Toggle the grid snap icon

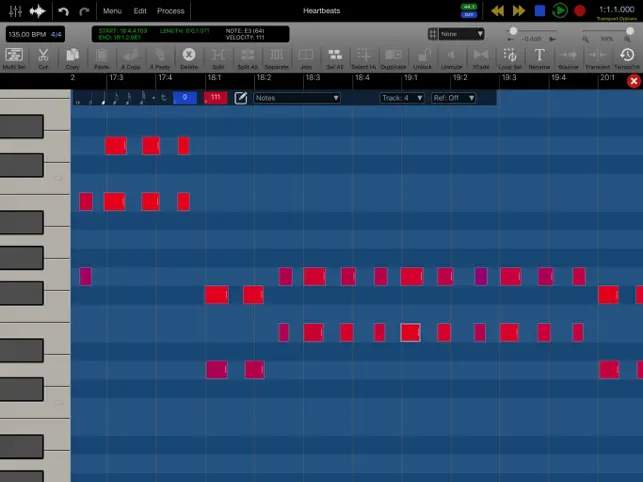[433, 34]
